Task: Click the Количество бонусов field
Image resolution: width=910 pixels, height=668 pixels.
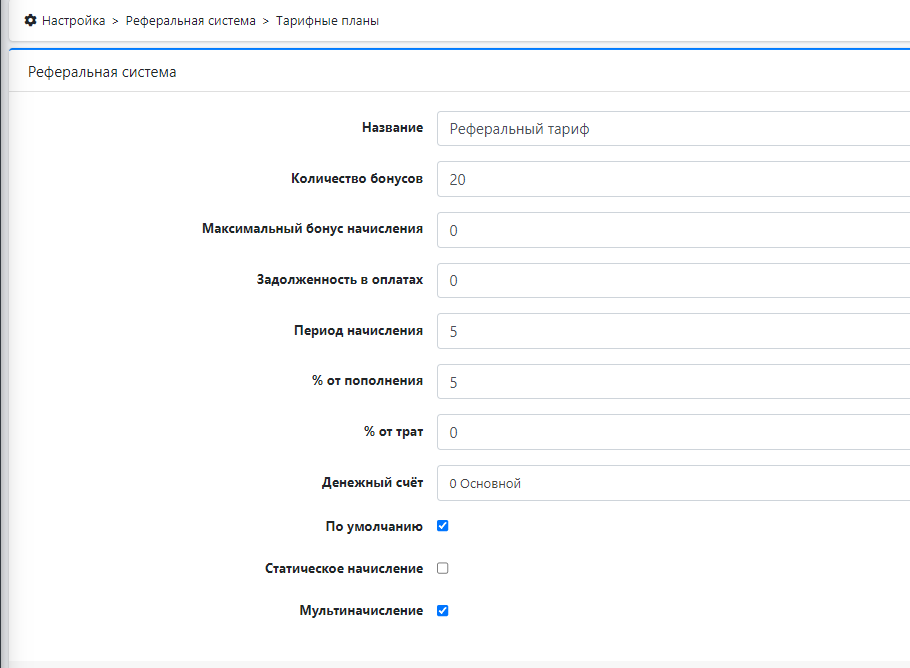Action: tap(672, 180)
